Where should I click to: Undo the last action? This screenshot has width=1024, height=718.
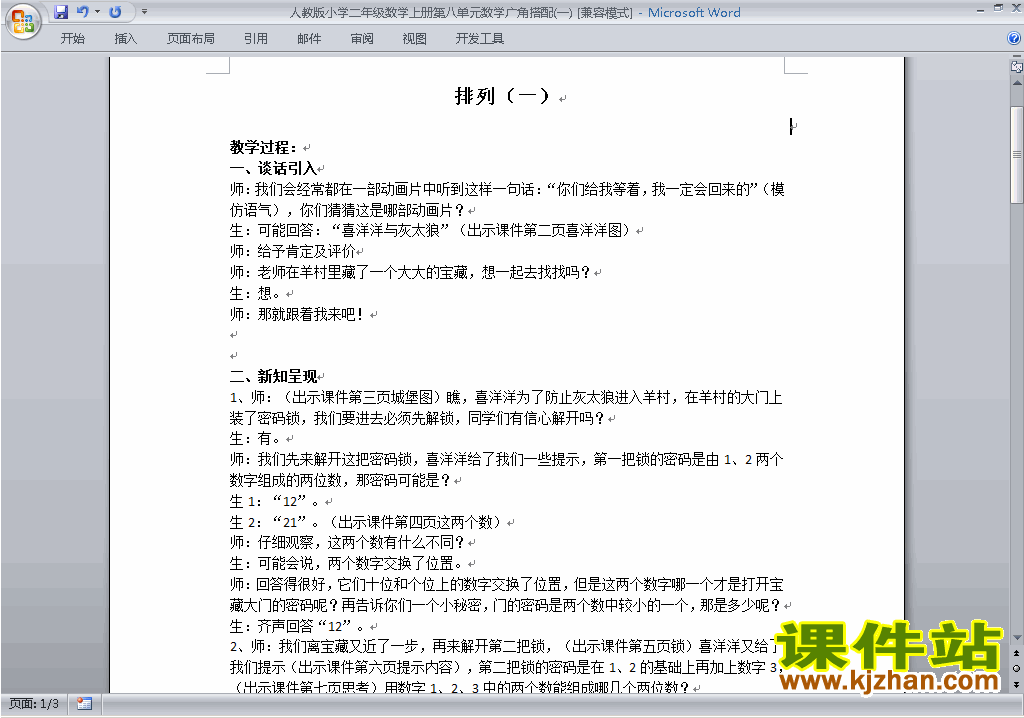pos(82,12)
